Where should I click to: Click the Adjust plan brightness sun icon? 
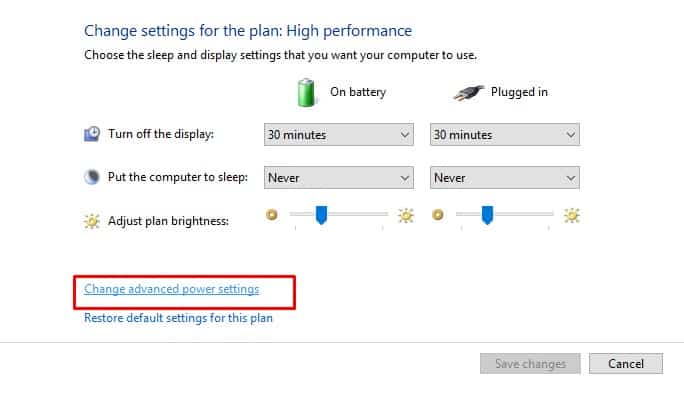pos(92,221)
